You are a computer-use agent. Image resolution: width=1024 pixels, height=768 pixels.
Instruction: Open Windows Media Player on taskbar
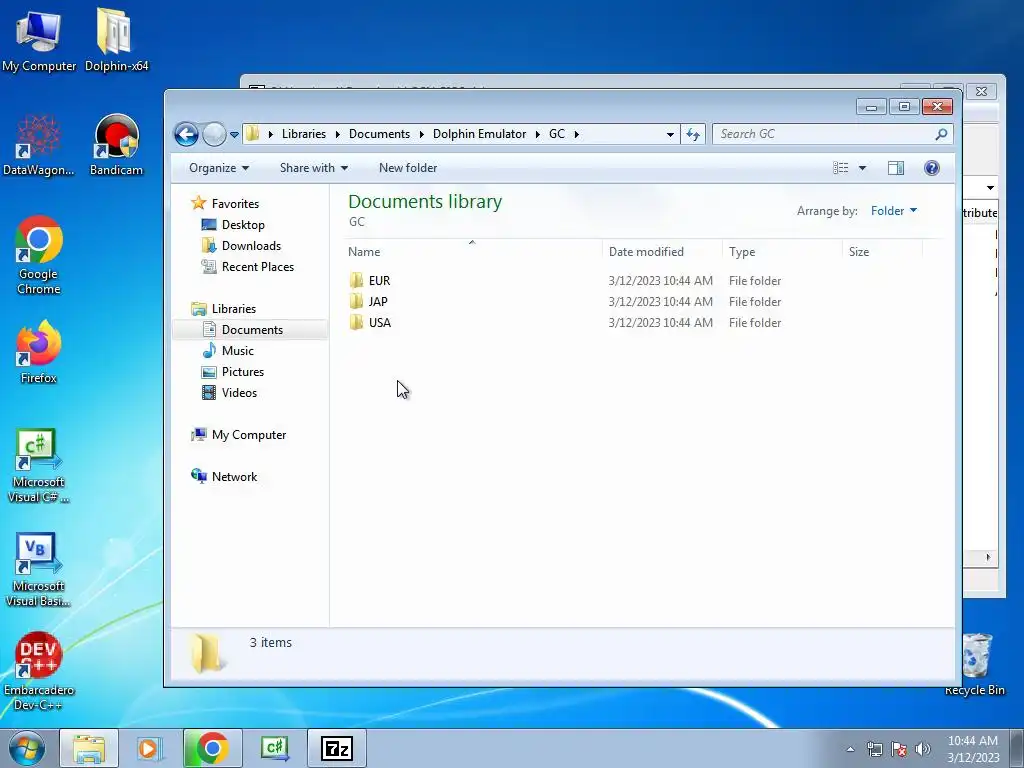click(x=150, y=748)
